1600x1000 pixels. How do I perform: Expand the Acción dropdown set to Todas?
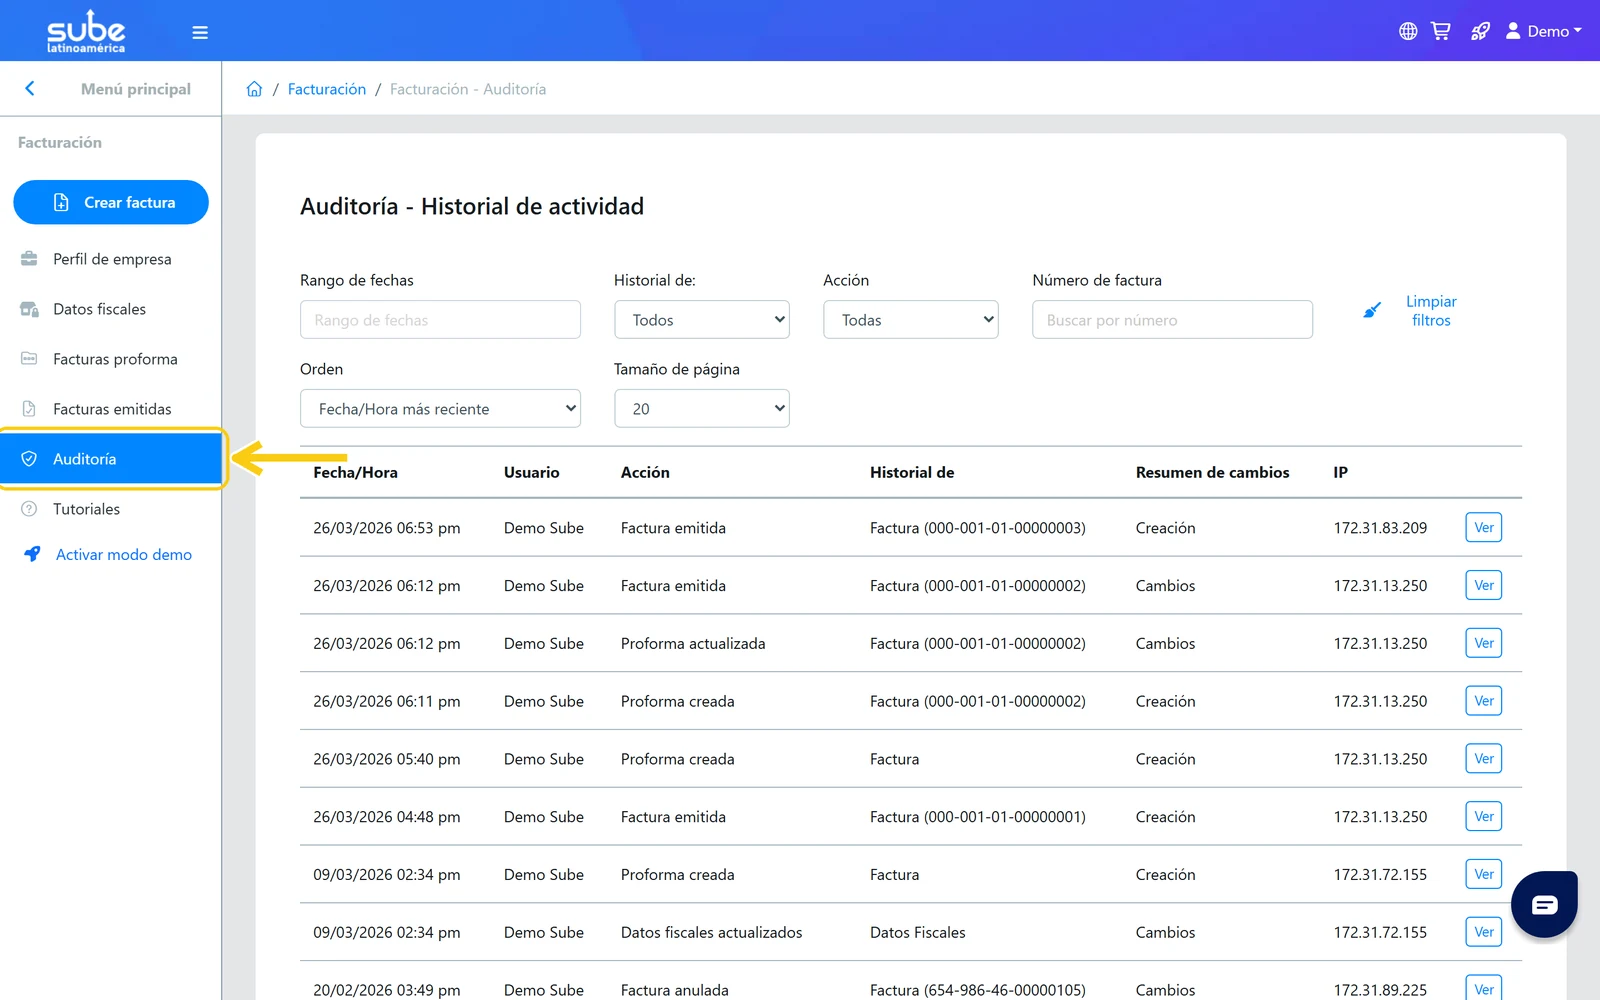tap(911, 320)
